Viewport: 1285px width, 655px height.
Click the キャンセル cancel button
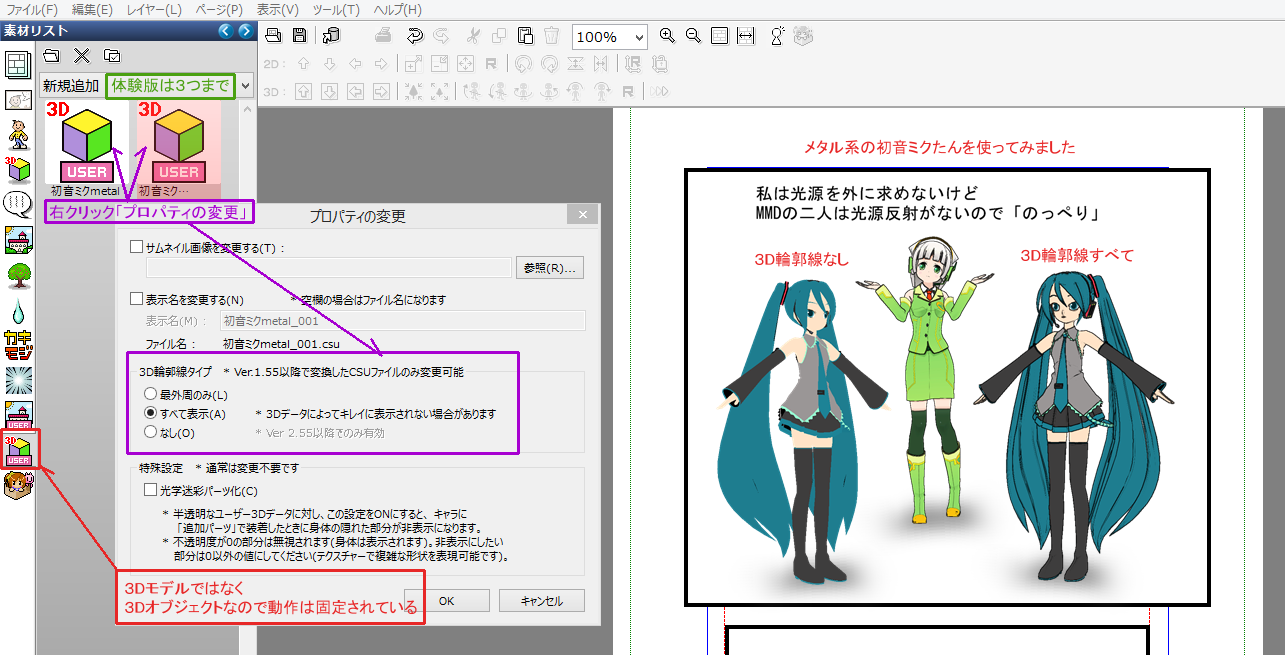point(542,601)
